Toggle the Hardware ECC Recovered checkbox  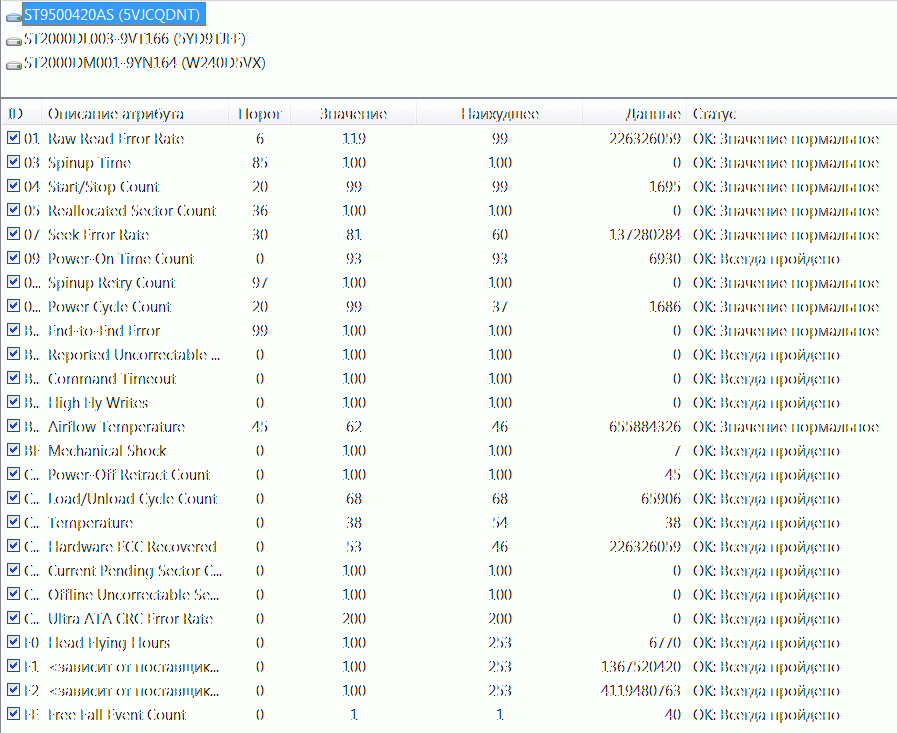(x=14, y=546)
